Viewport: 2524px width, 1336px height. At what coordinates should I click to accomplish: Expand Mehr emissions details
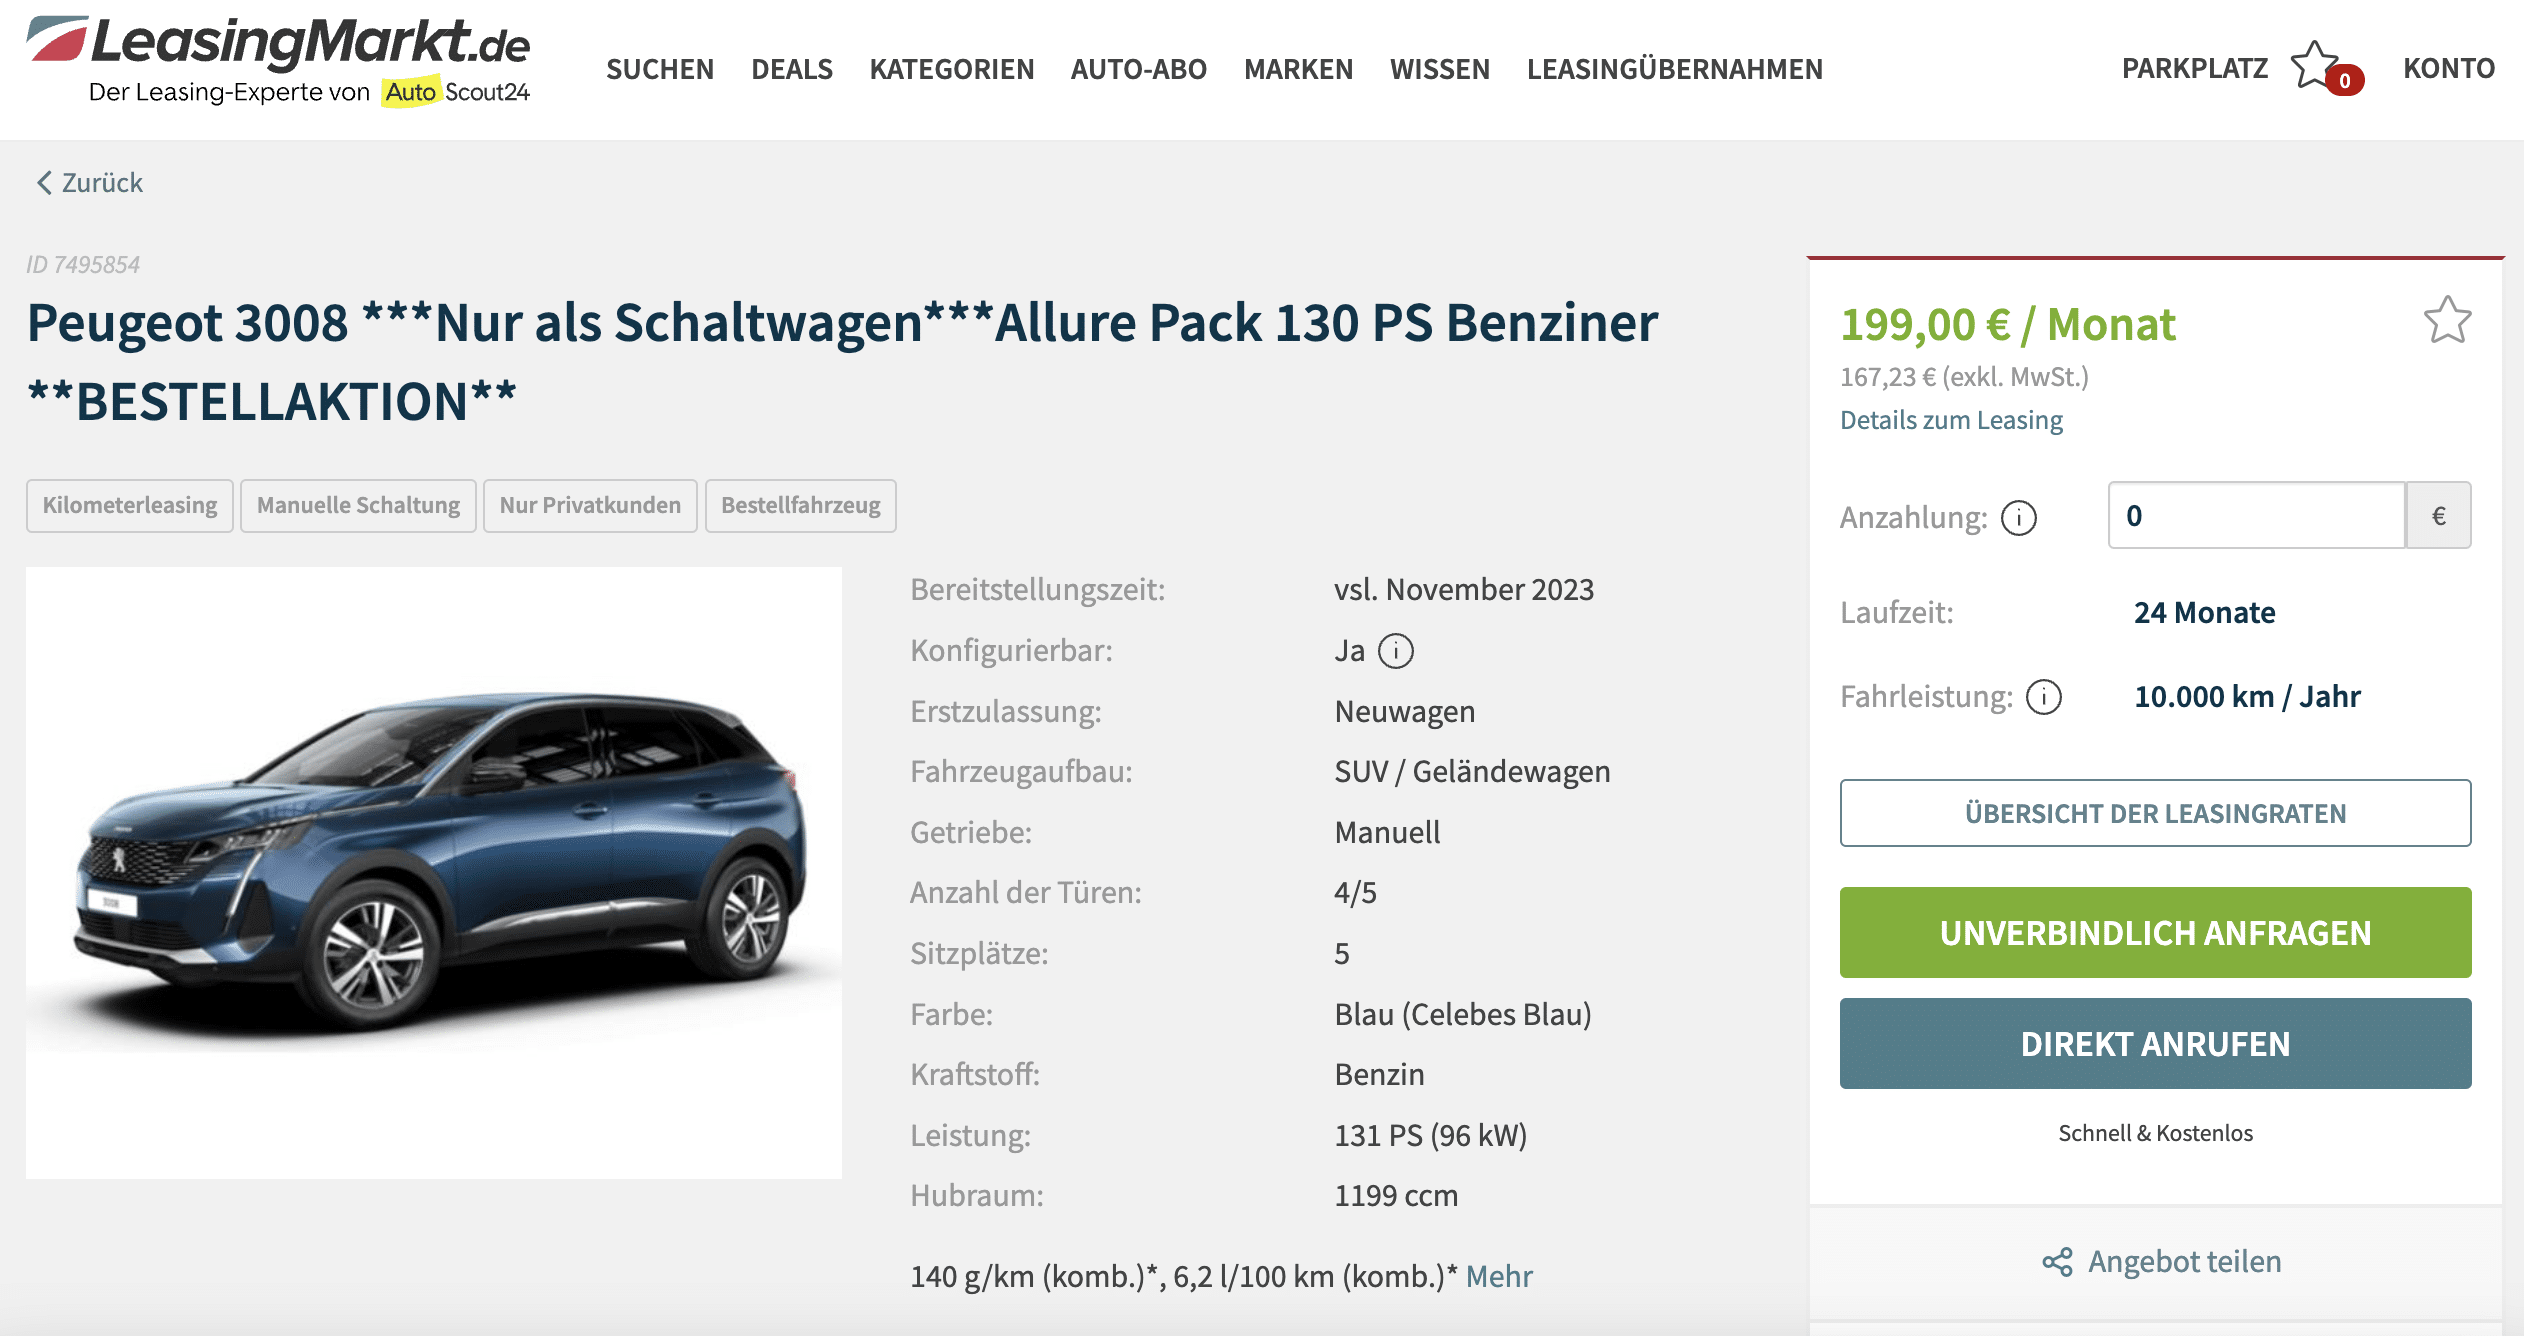click(1499, 1276)
